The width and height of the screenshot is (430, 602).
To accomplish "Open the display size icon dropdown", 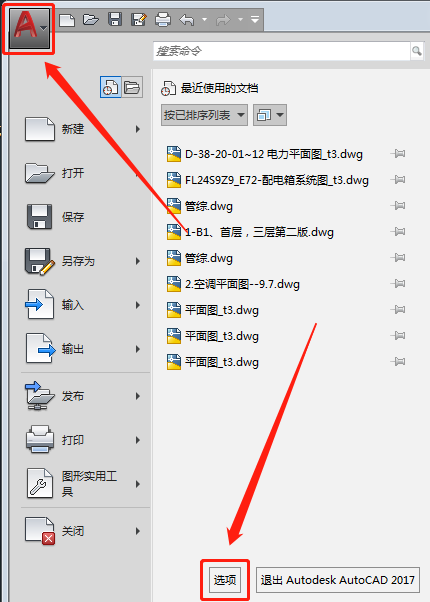I will pos(270,115).
